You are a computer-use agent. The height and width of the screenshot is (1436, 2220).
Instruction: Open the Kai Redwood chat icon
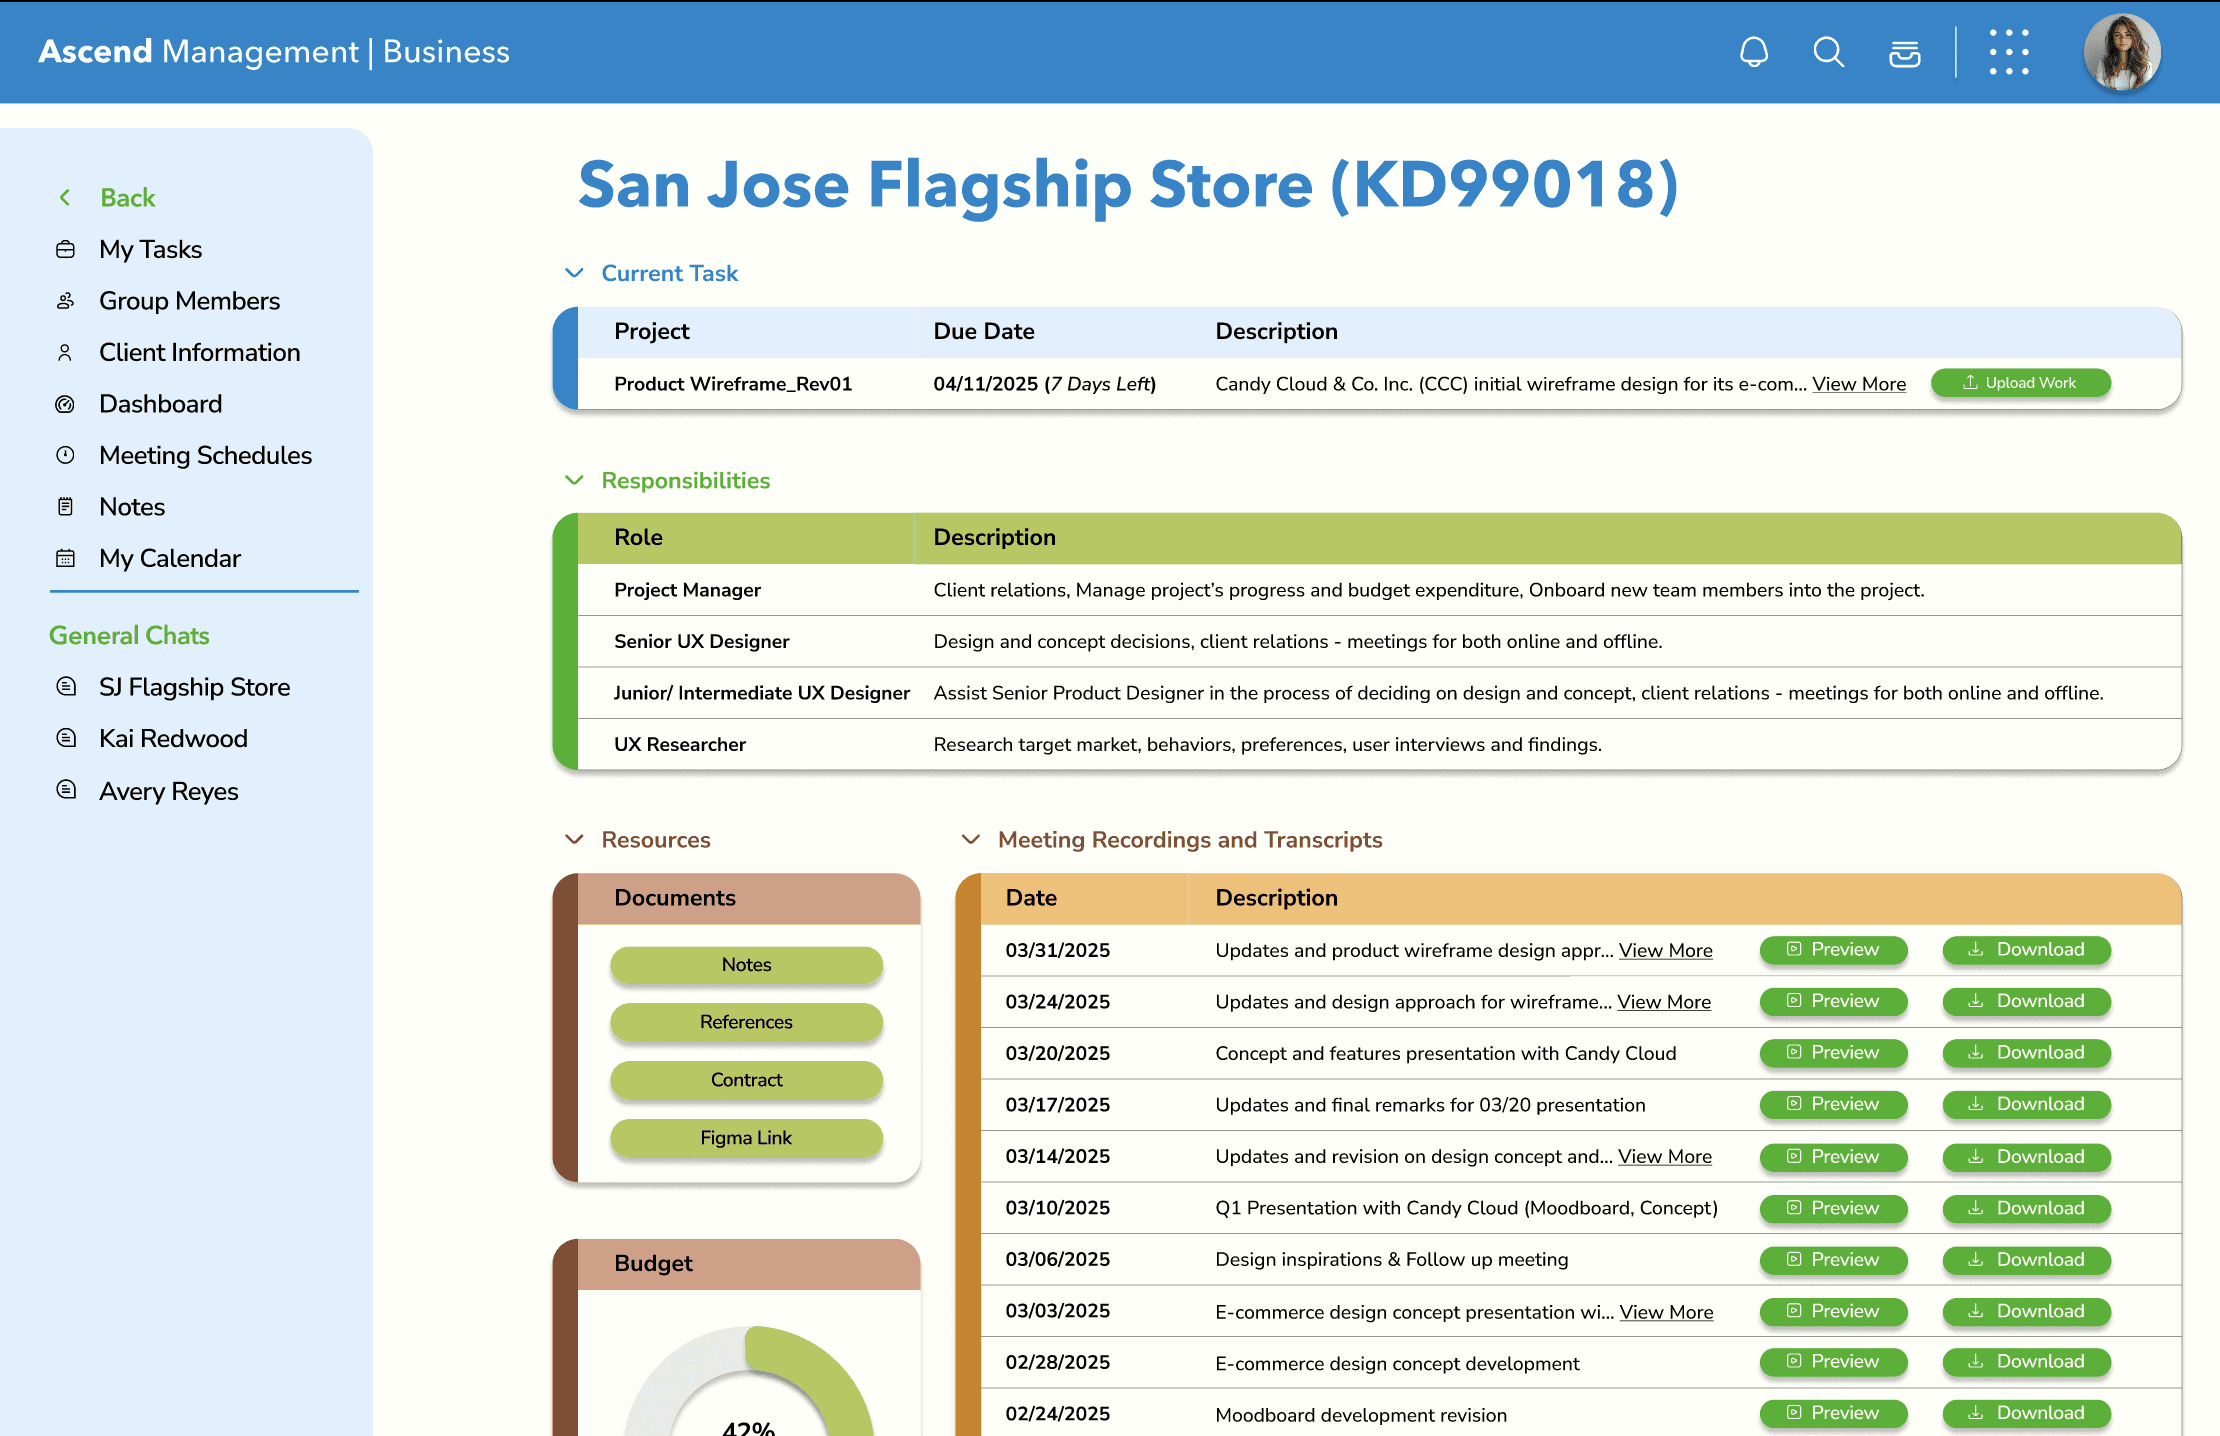[66, 738]
